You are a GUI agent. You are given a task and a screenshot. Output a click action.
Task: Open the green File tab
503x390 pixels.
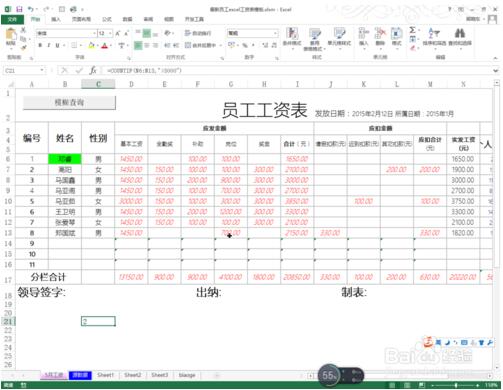pyautogui.click(x=12, y=19)
